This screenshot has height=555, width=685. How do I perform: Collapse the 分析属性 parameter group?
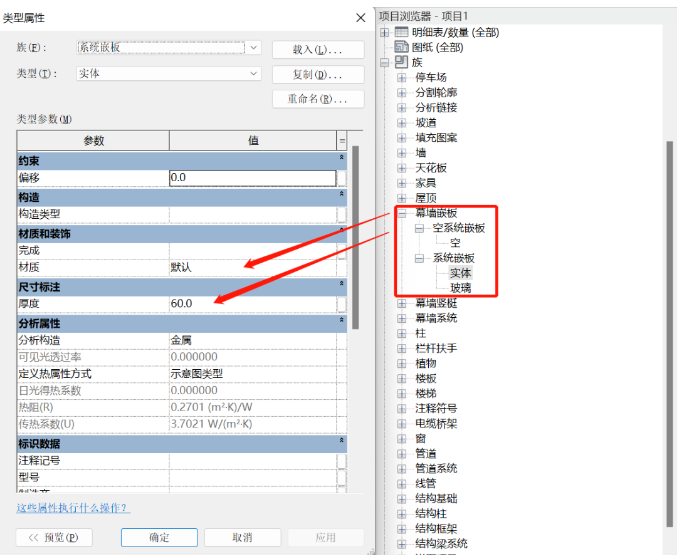[x=342, y=320]
